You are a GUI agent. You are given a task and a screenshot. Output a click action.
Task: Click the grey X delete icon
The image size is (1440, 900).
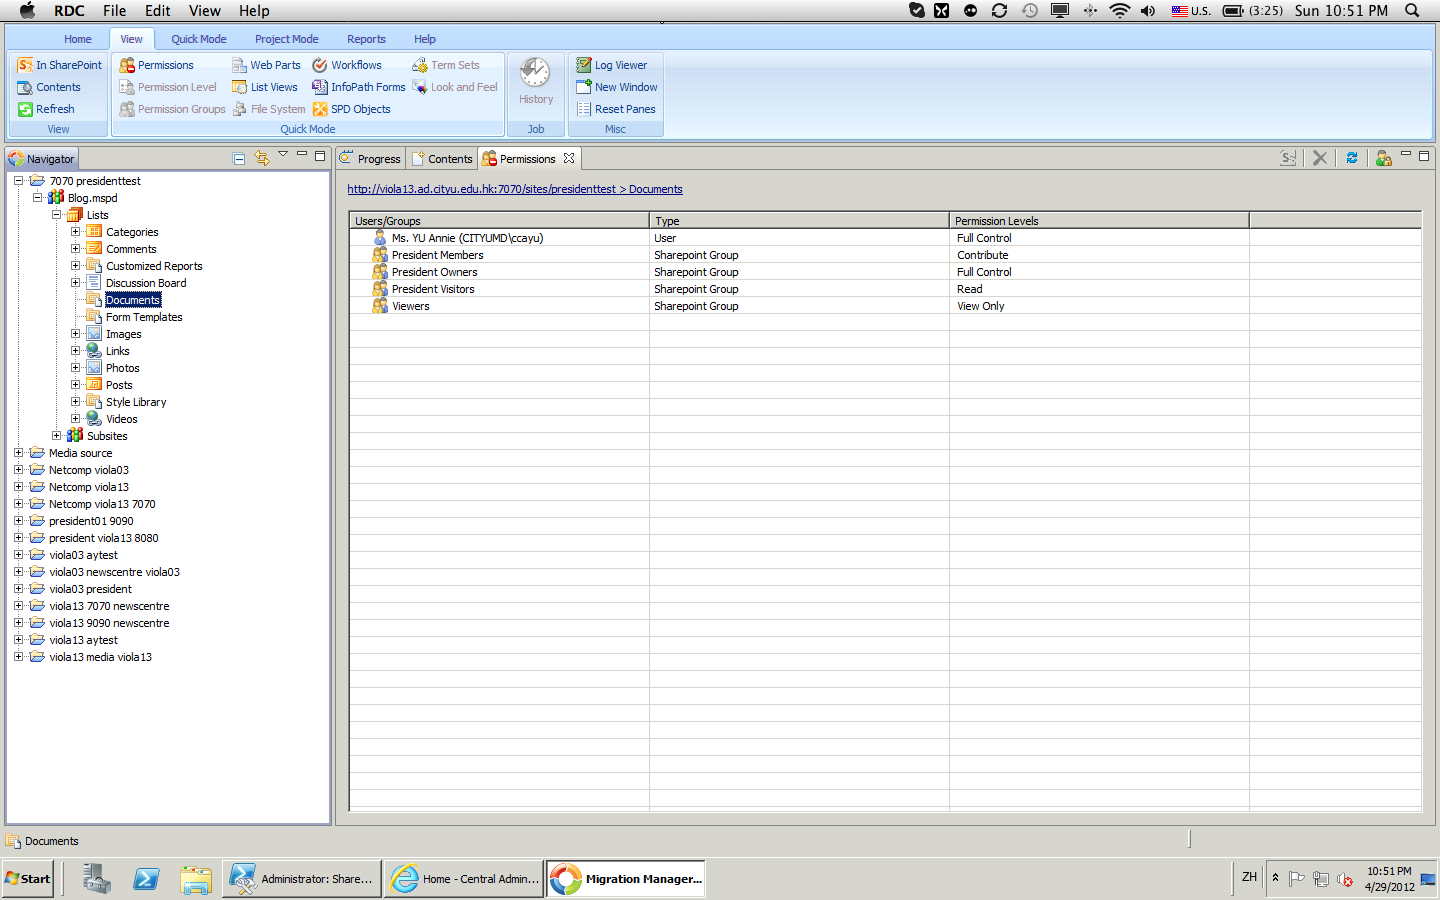coord(1320,158)
